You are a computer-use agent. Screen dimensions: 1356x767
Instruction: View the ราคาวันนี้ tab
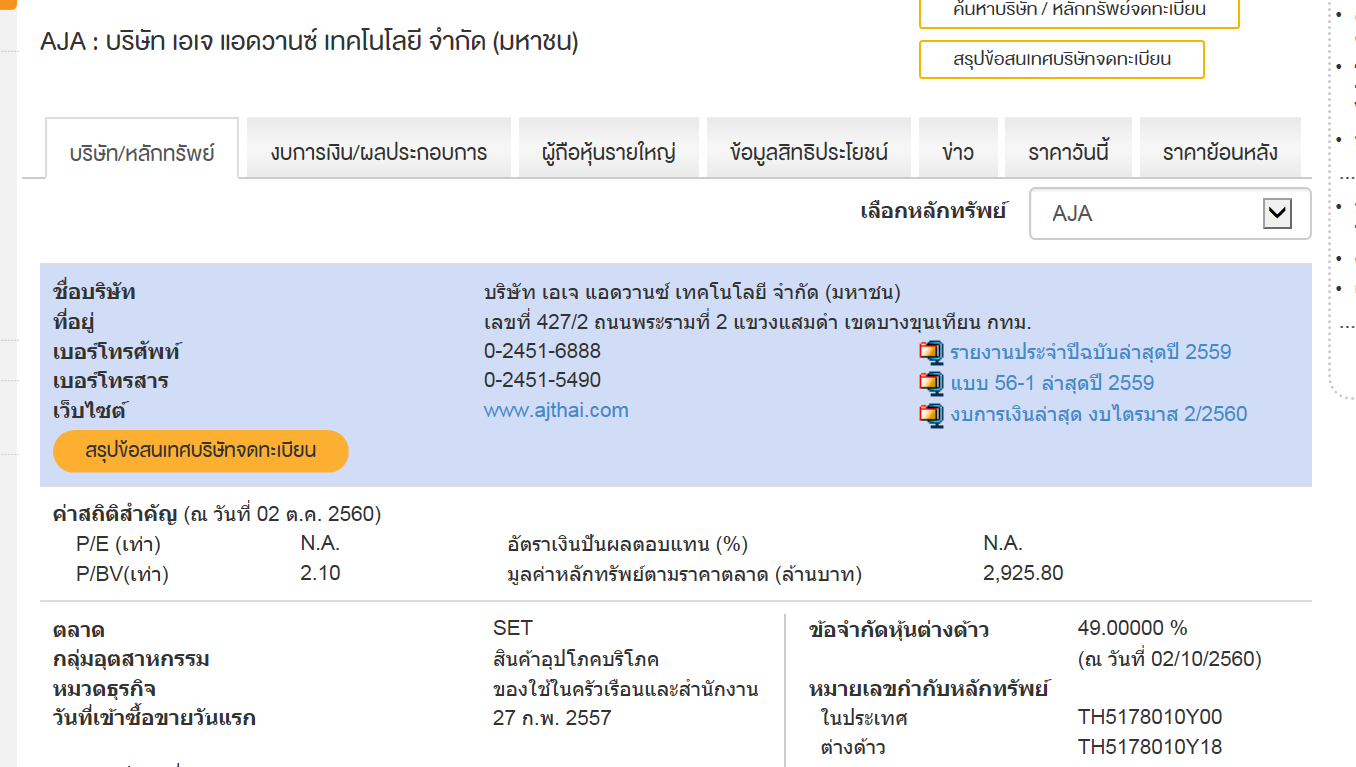(x=1068, y=148)
